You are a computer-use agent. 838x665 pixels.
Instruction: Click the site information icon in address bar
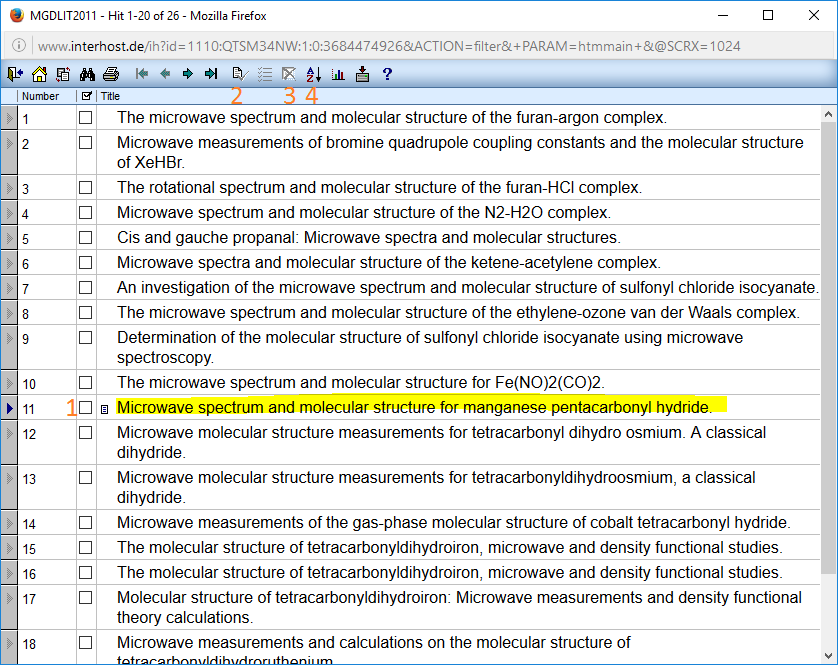(x=19, y=45)
